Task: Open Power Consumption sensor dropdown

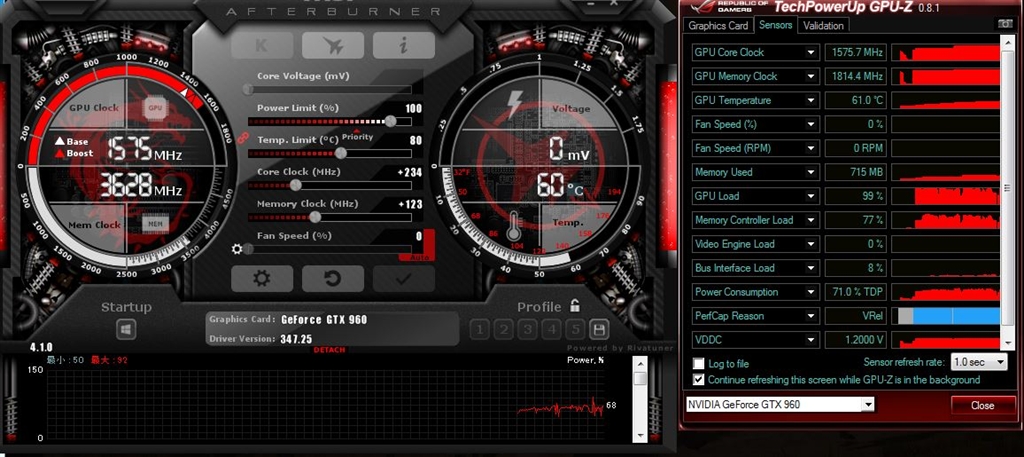Action: tap(811, 292)
